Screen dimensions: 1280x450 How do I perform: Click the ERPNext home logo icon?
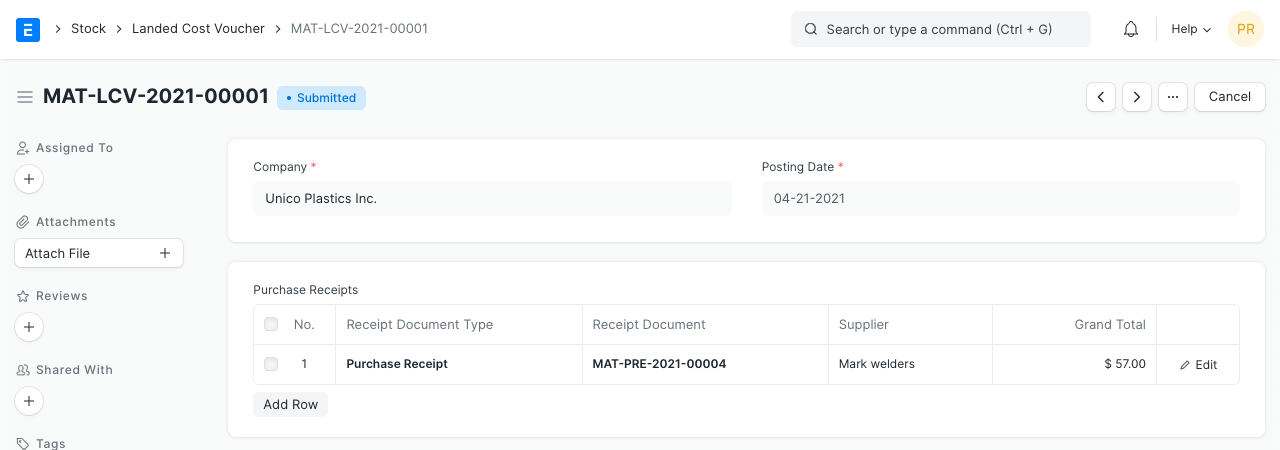pyautogui.click(x=28, y=29)
